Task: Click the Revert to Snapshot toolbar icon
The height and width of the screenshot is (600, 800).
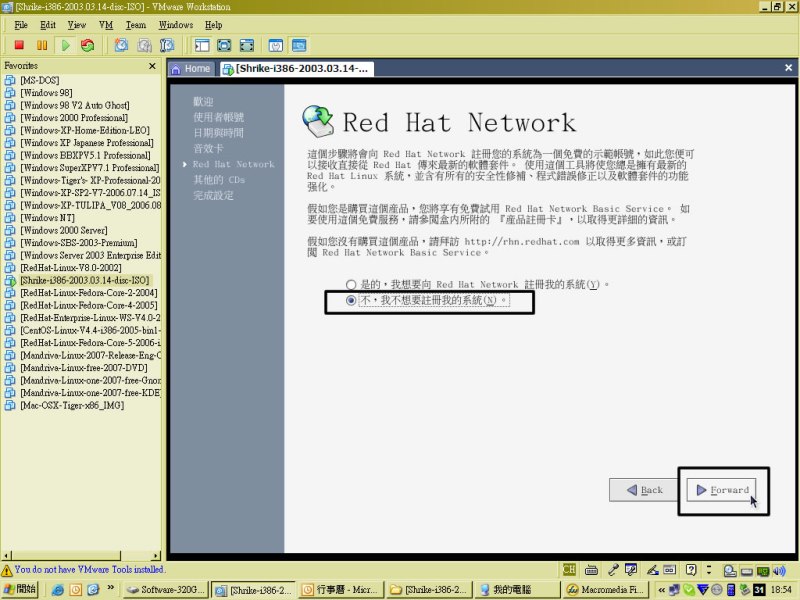Action: 144,45
